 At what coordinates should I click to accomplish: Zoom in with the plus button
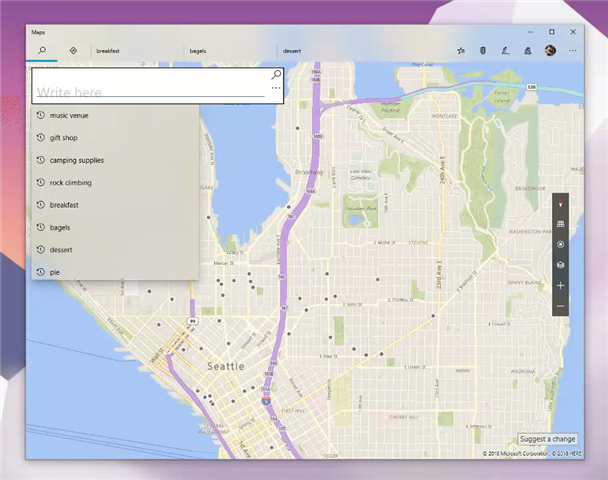click(560, 286)
